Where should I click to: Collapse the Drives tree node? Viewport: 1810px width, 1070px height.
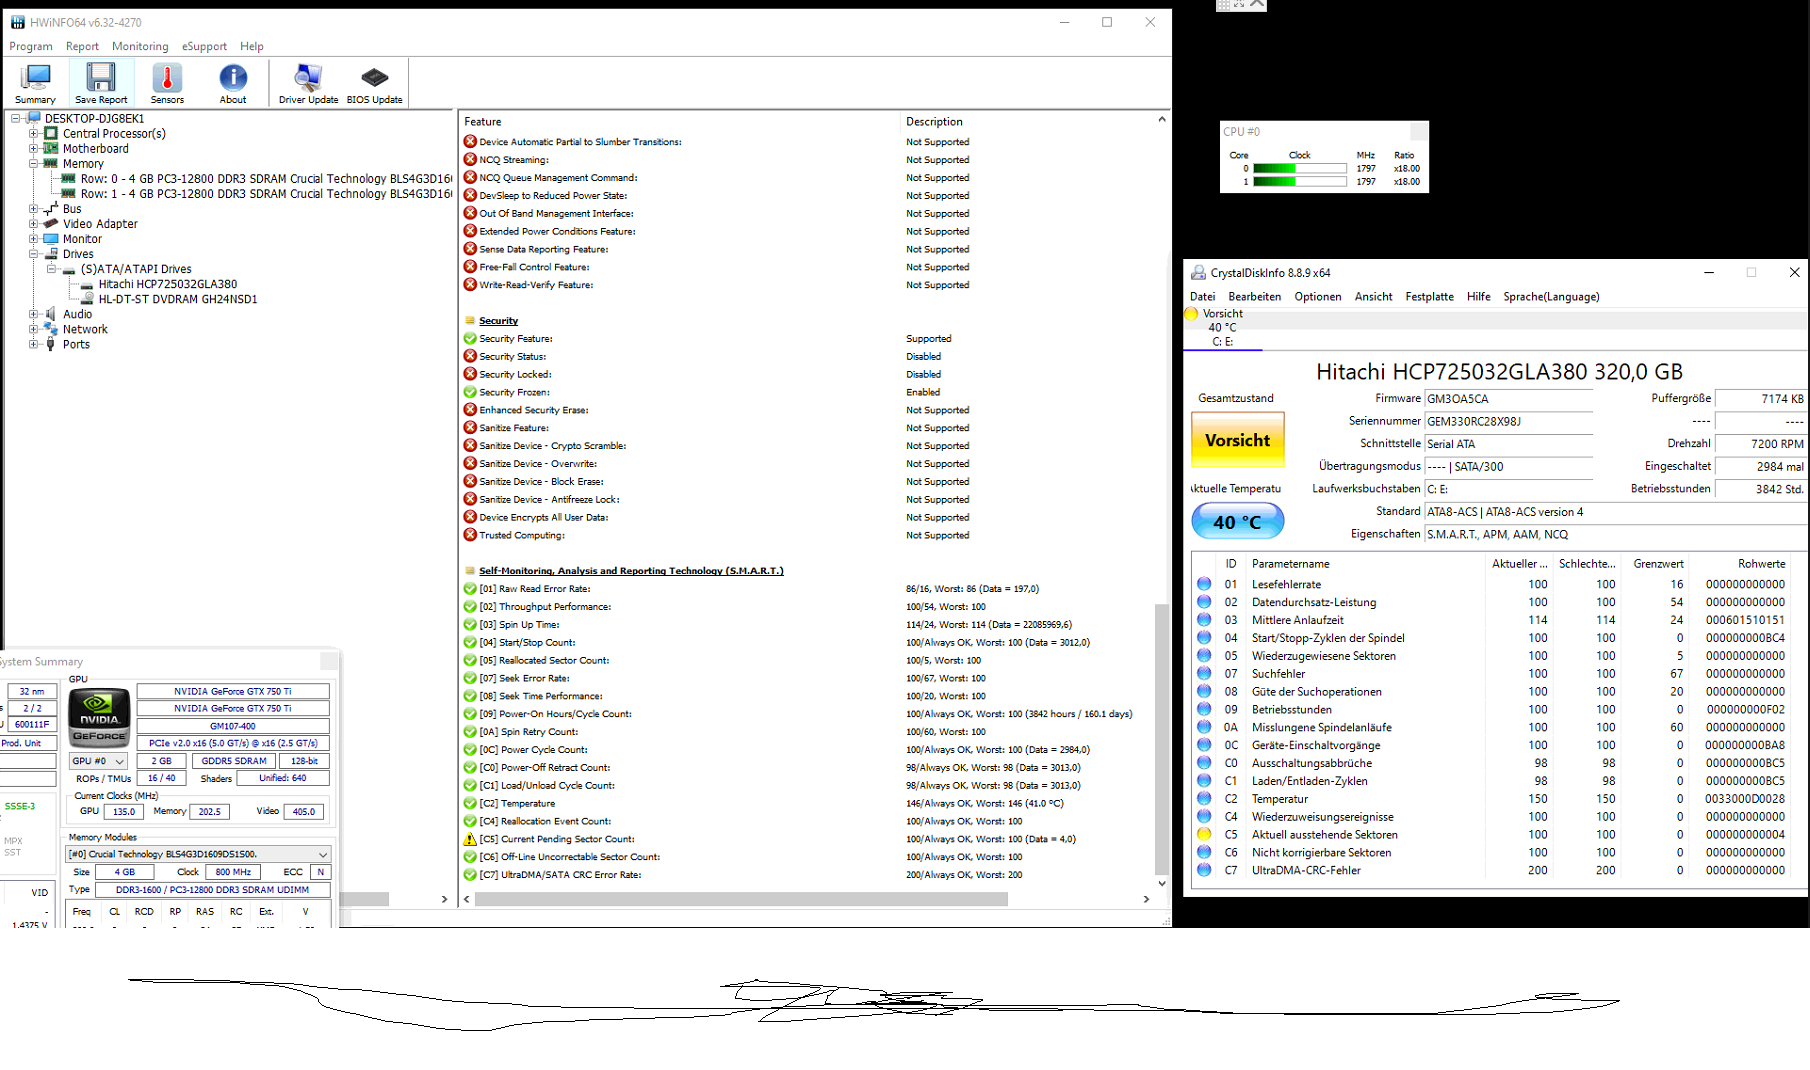[33, 254]
